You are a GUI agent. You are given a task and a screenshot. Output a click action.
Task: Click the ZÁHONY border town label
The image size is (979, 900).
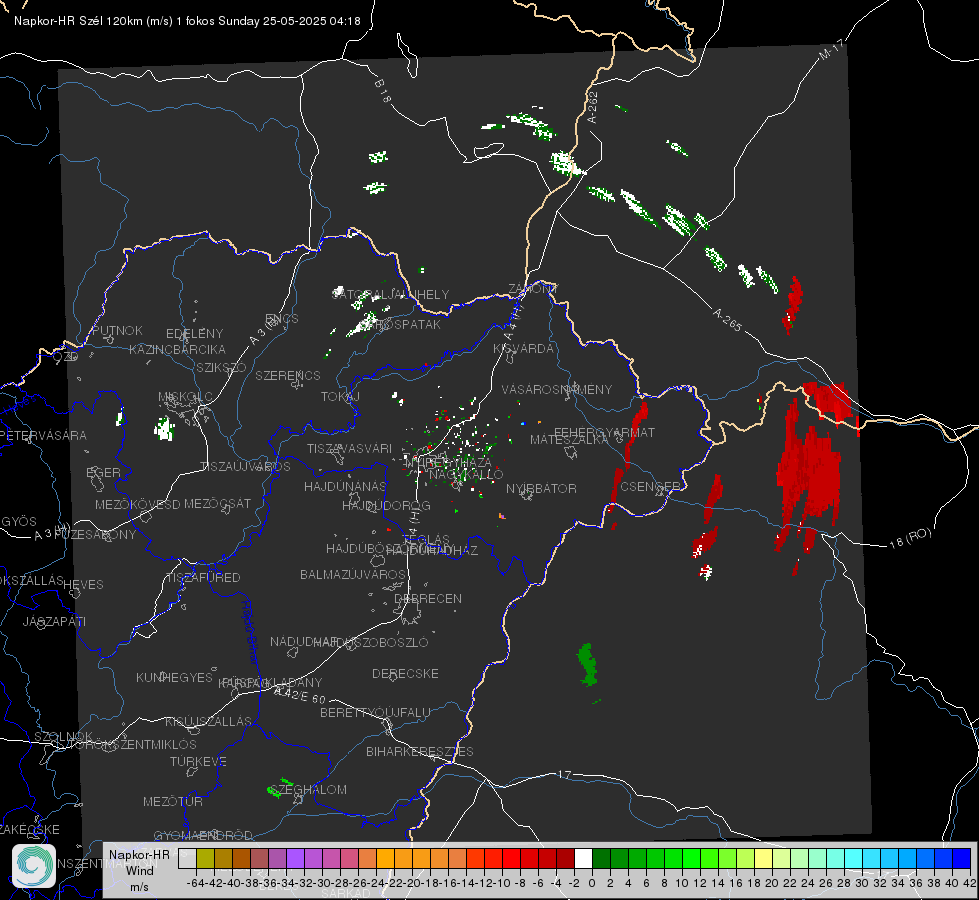pos(533,289)
